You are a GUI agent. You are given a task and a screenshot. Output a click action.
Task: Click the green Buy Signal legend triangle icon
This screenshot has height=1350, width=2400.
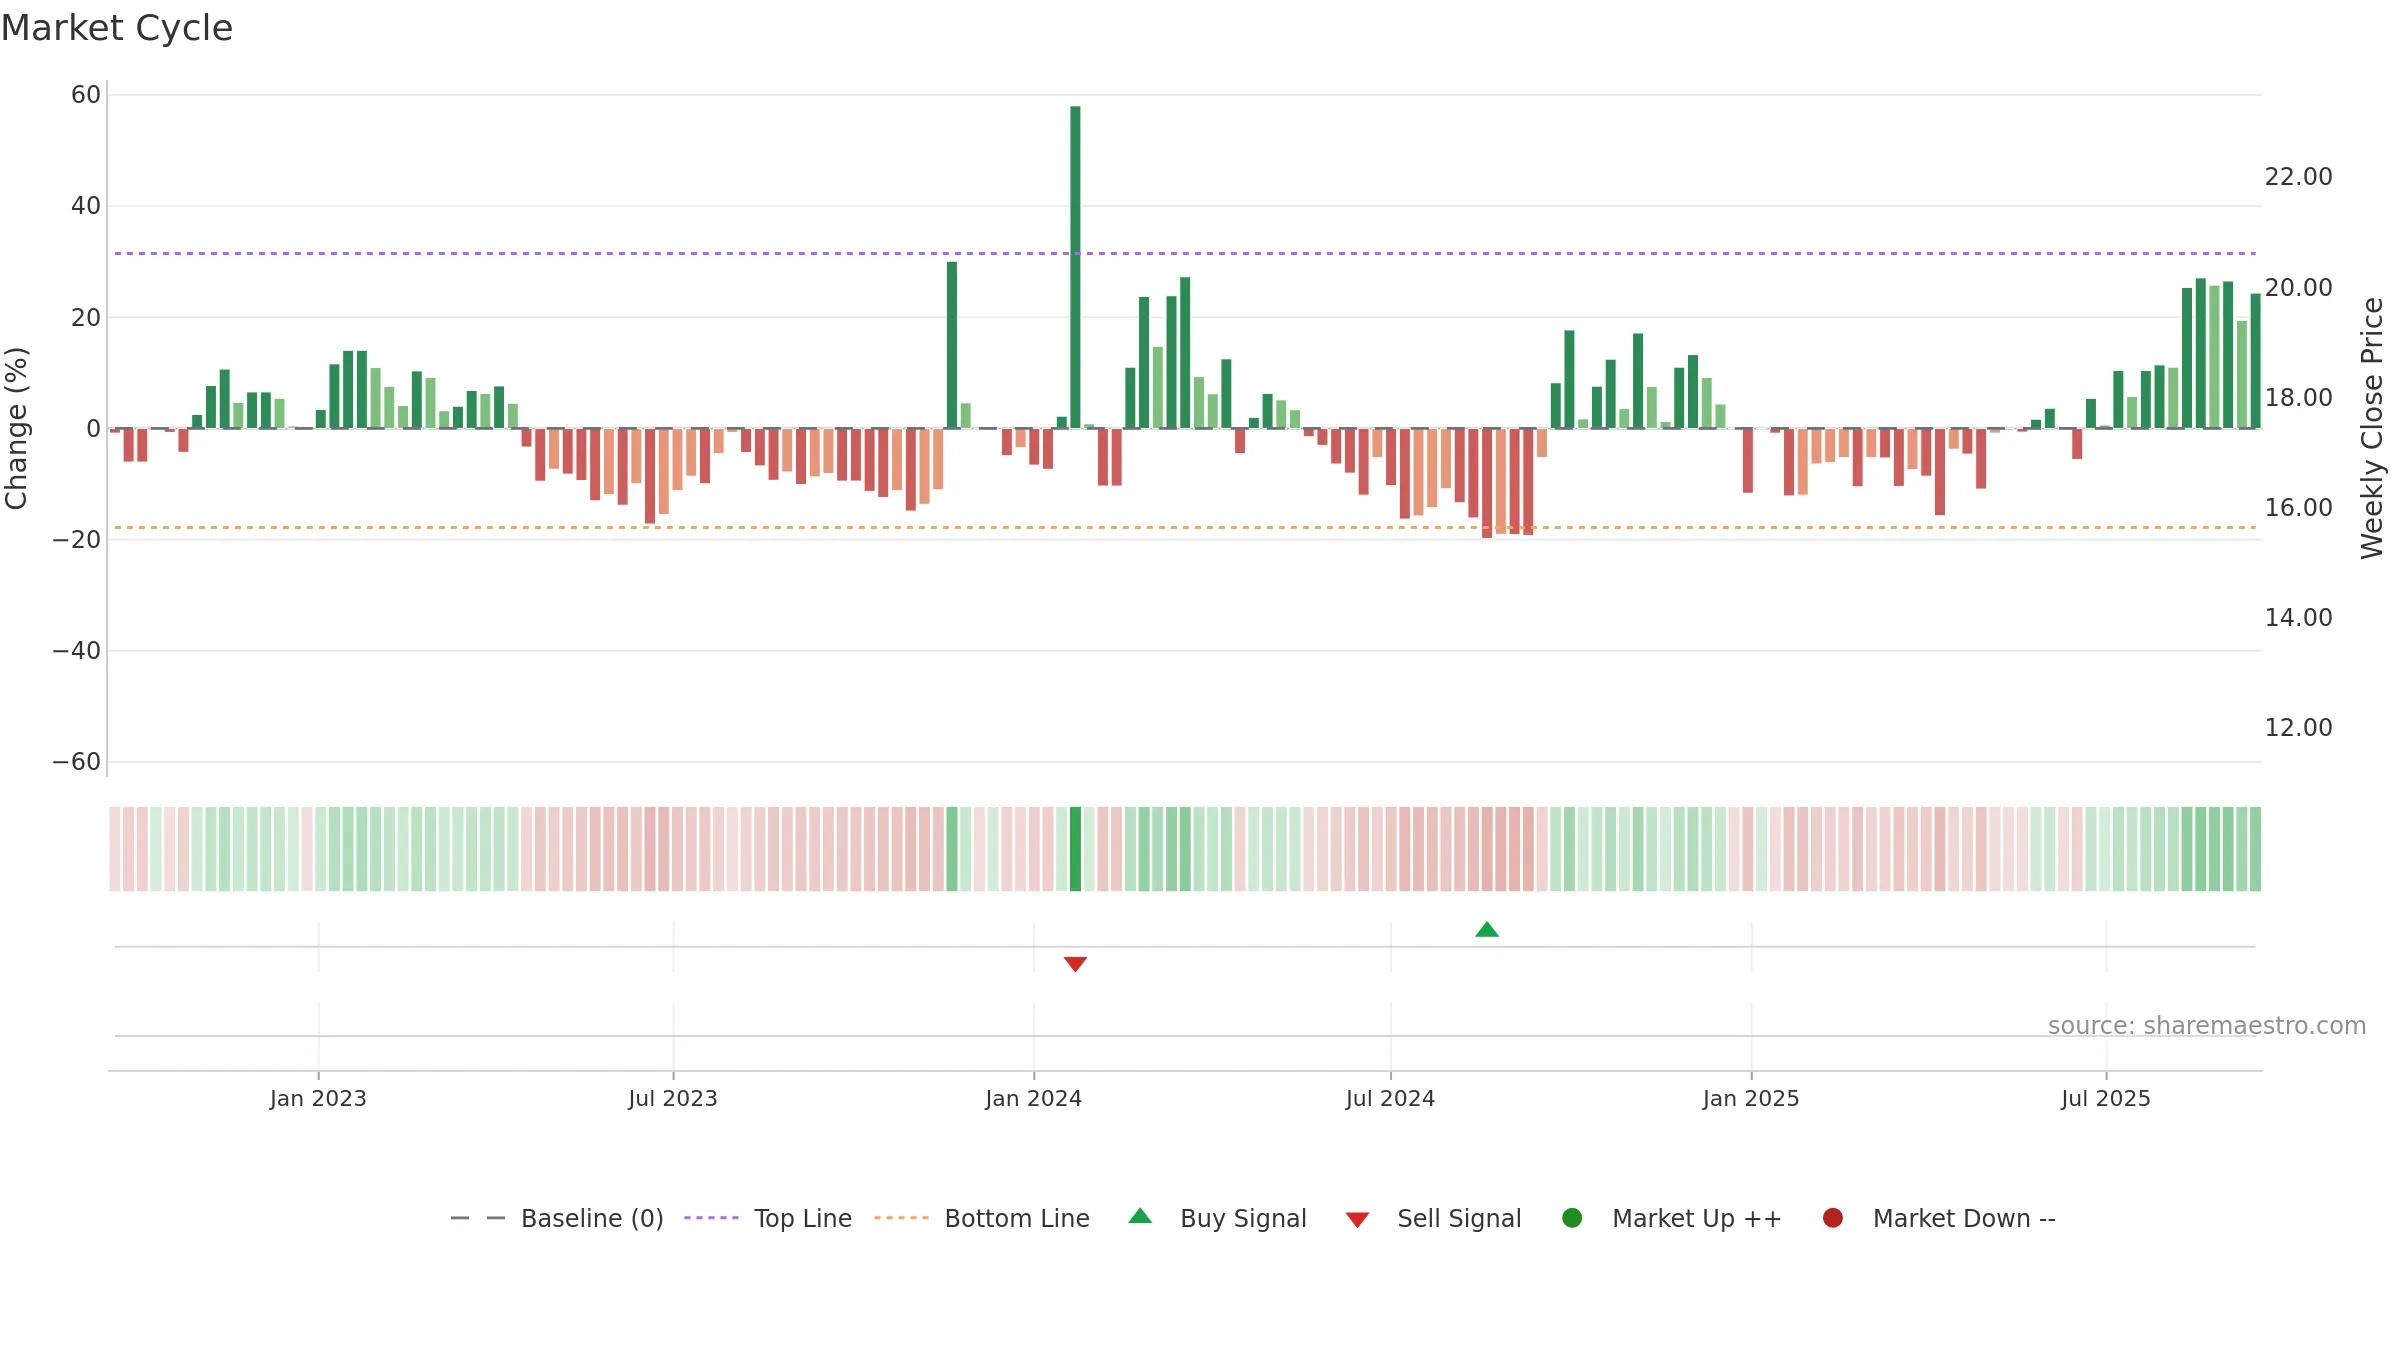1140,1216
